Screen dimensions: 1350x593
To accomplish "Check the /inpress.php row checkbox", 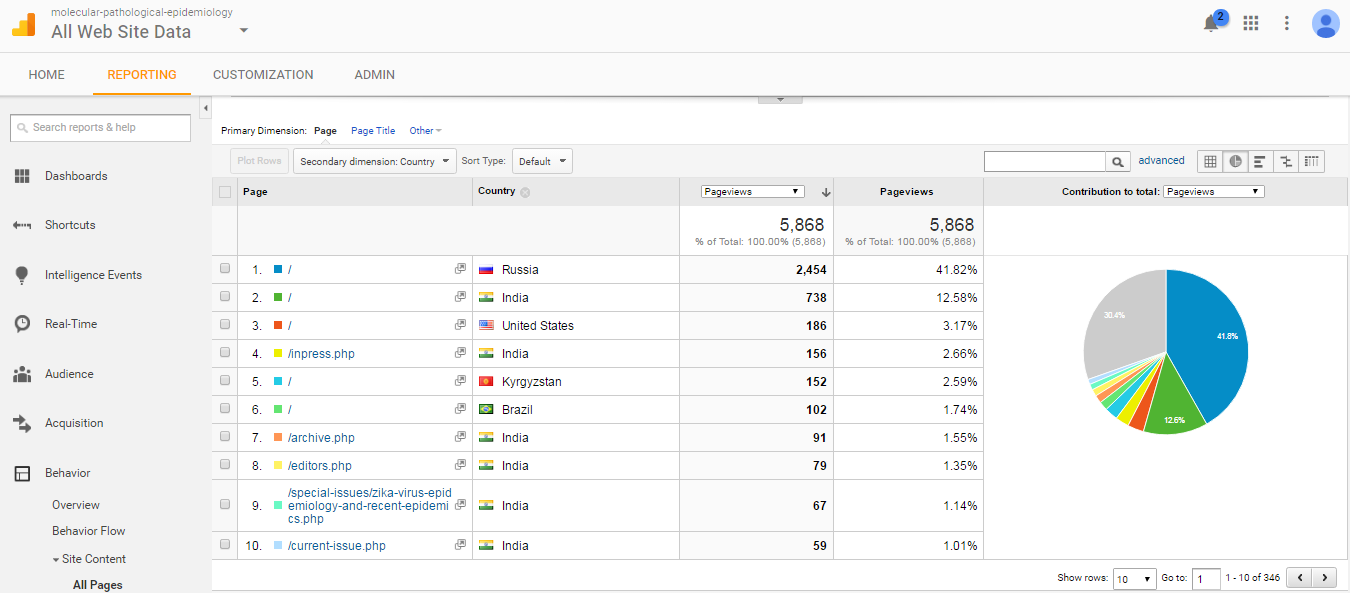I will (x=225, y=353).
